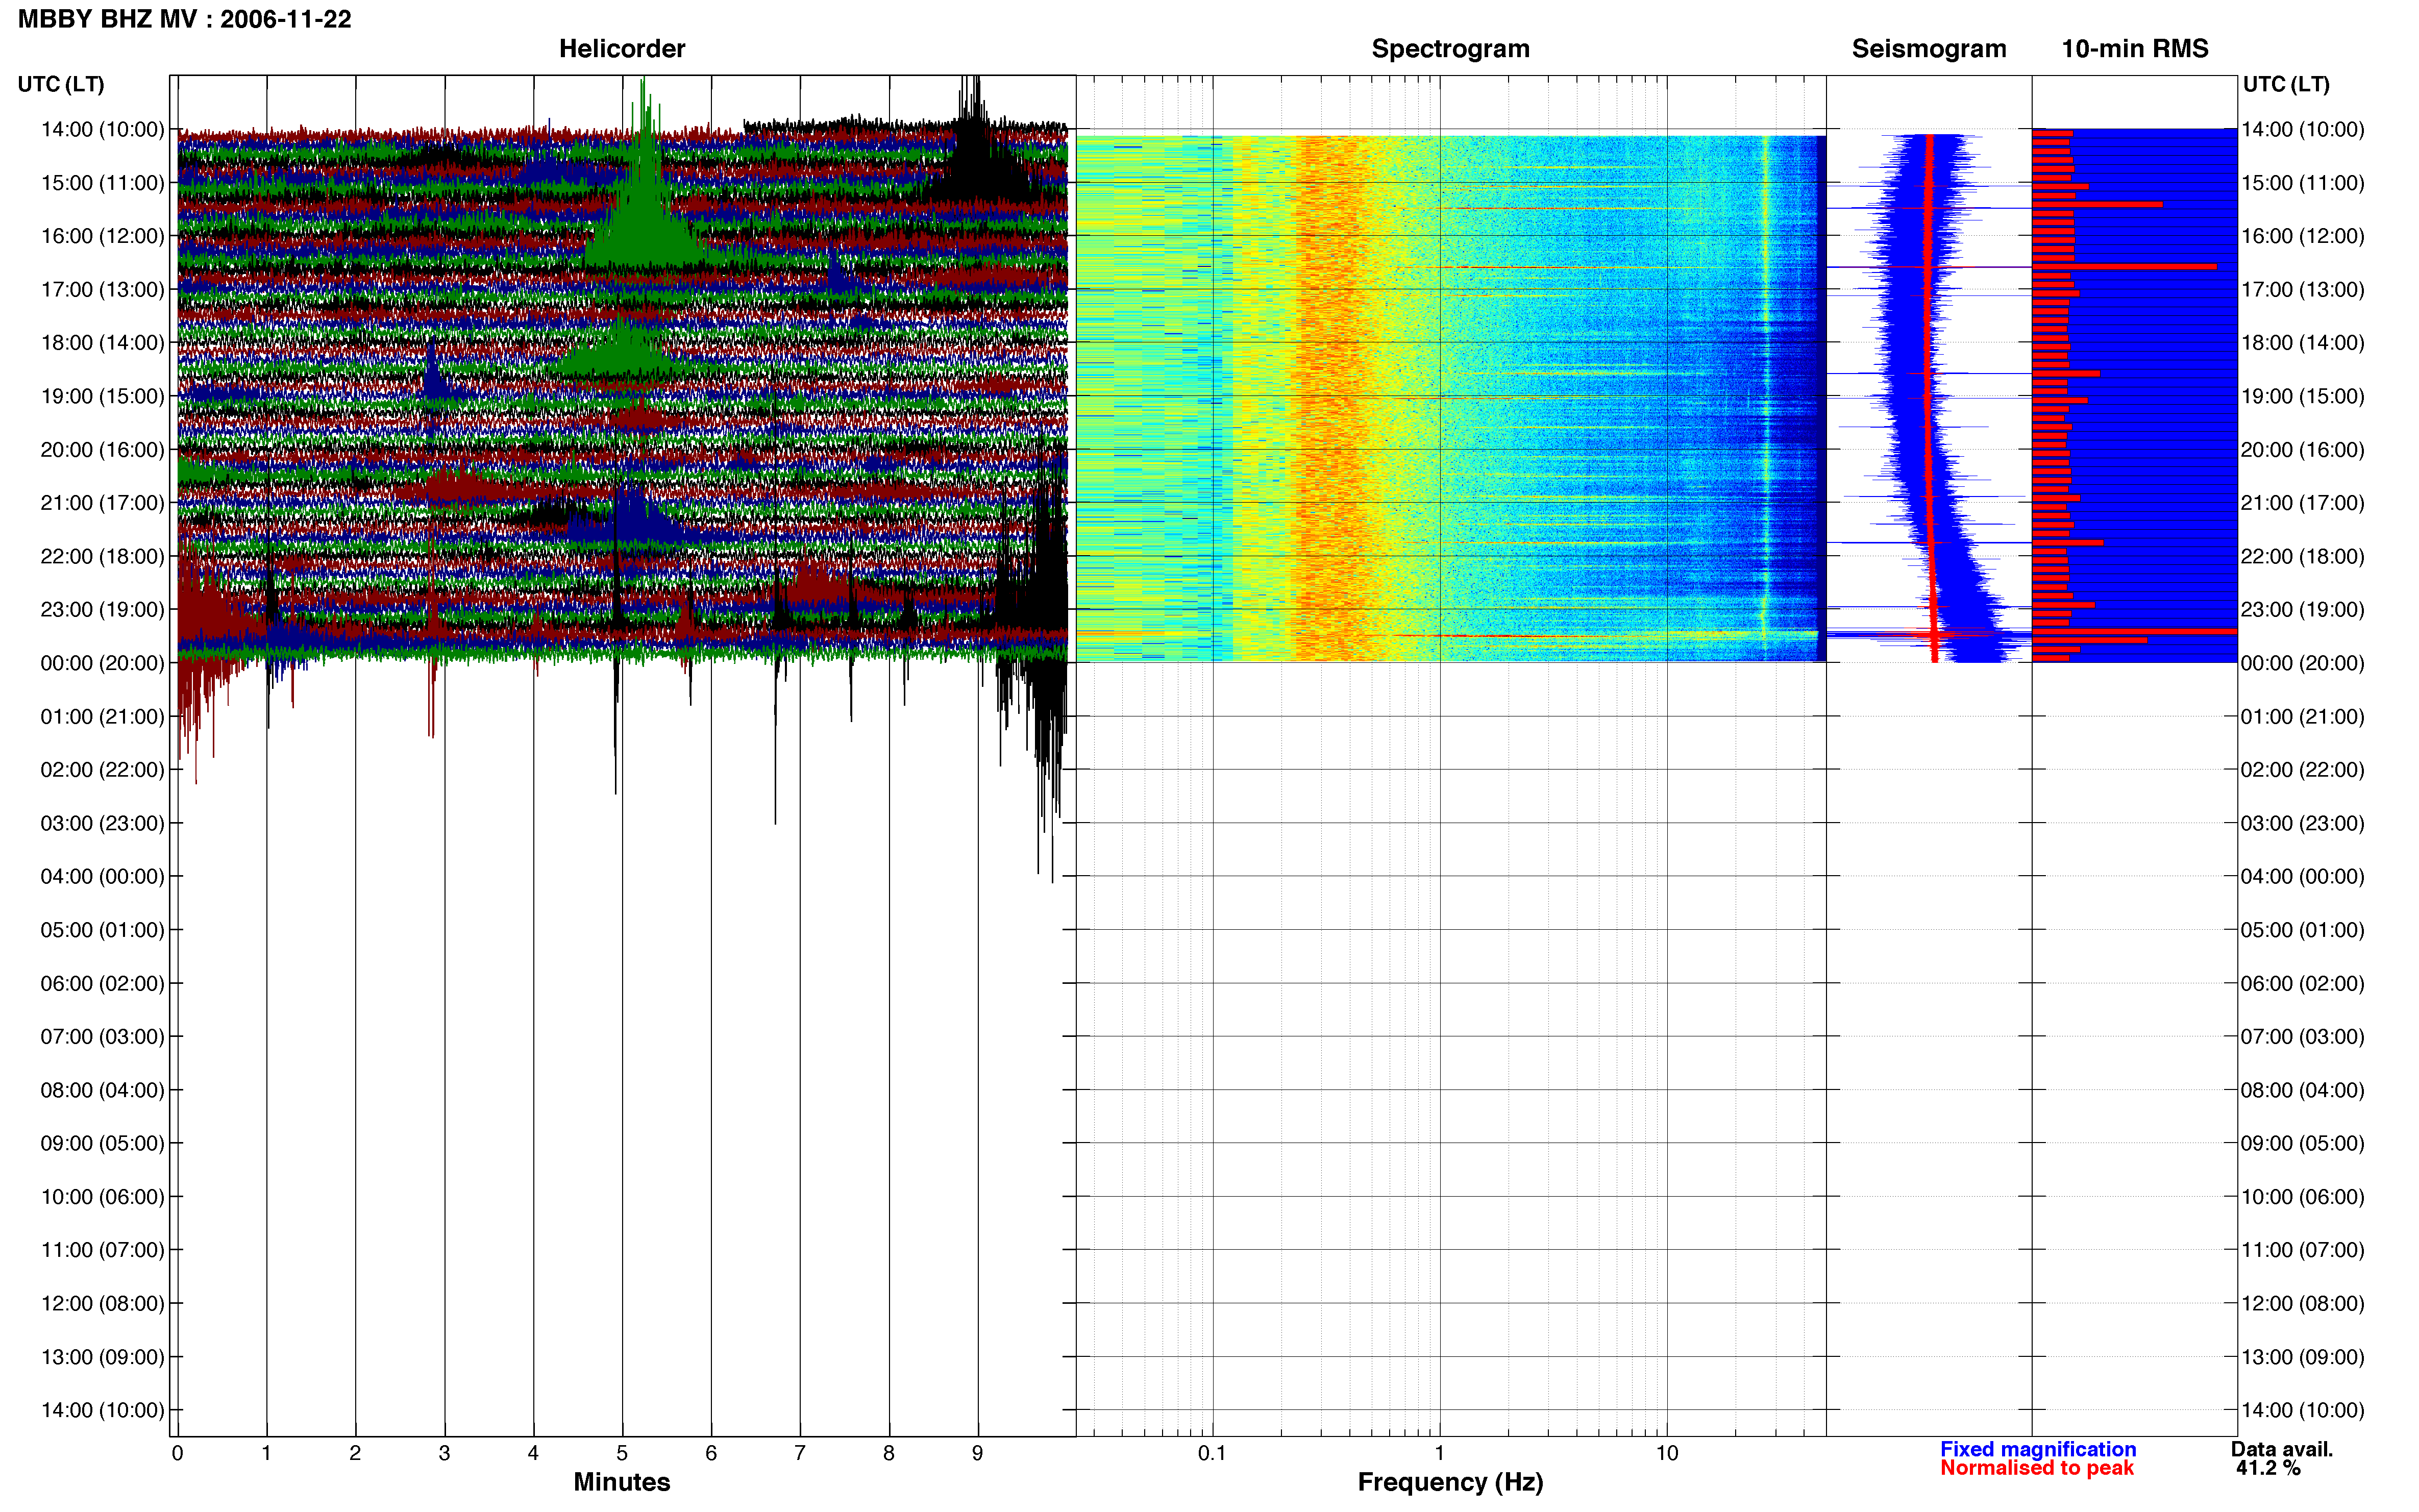The width and height of the screenshot is (2419, 1512).
Task: Click the 'Spectrogram' panel heading
Action: [x=1450, y=48]
